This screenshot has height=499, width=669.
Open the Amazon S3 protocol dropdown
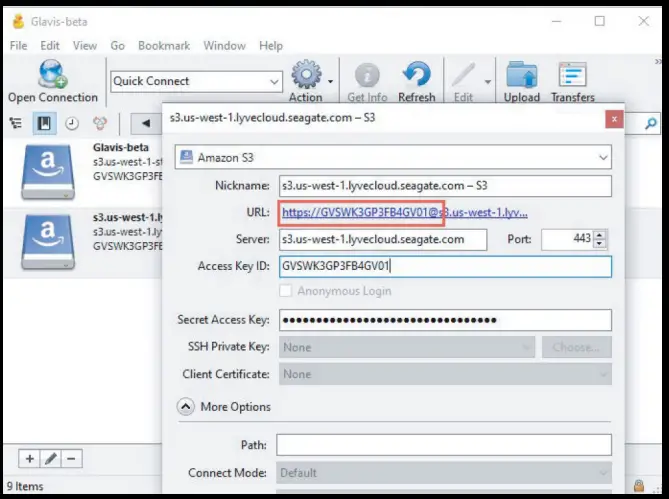coord(393,157)
